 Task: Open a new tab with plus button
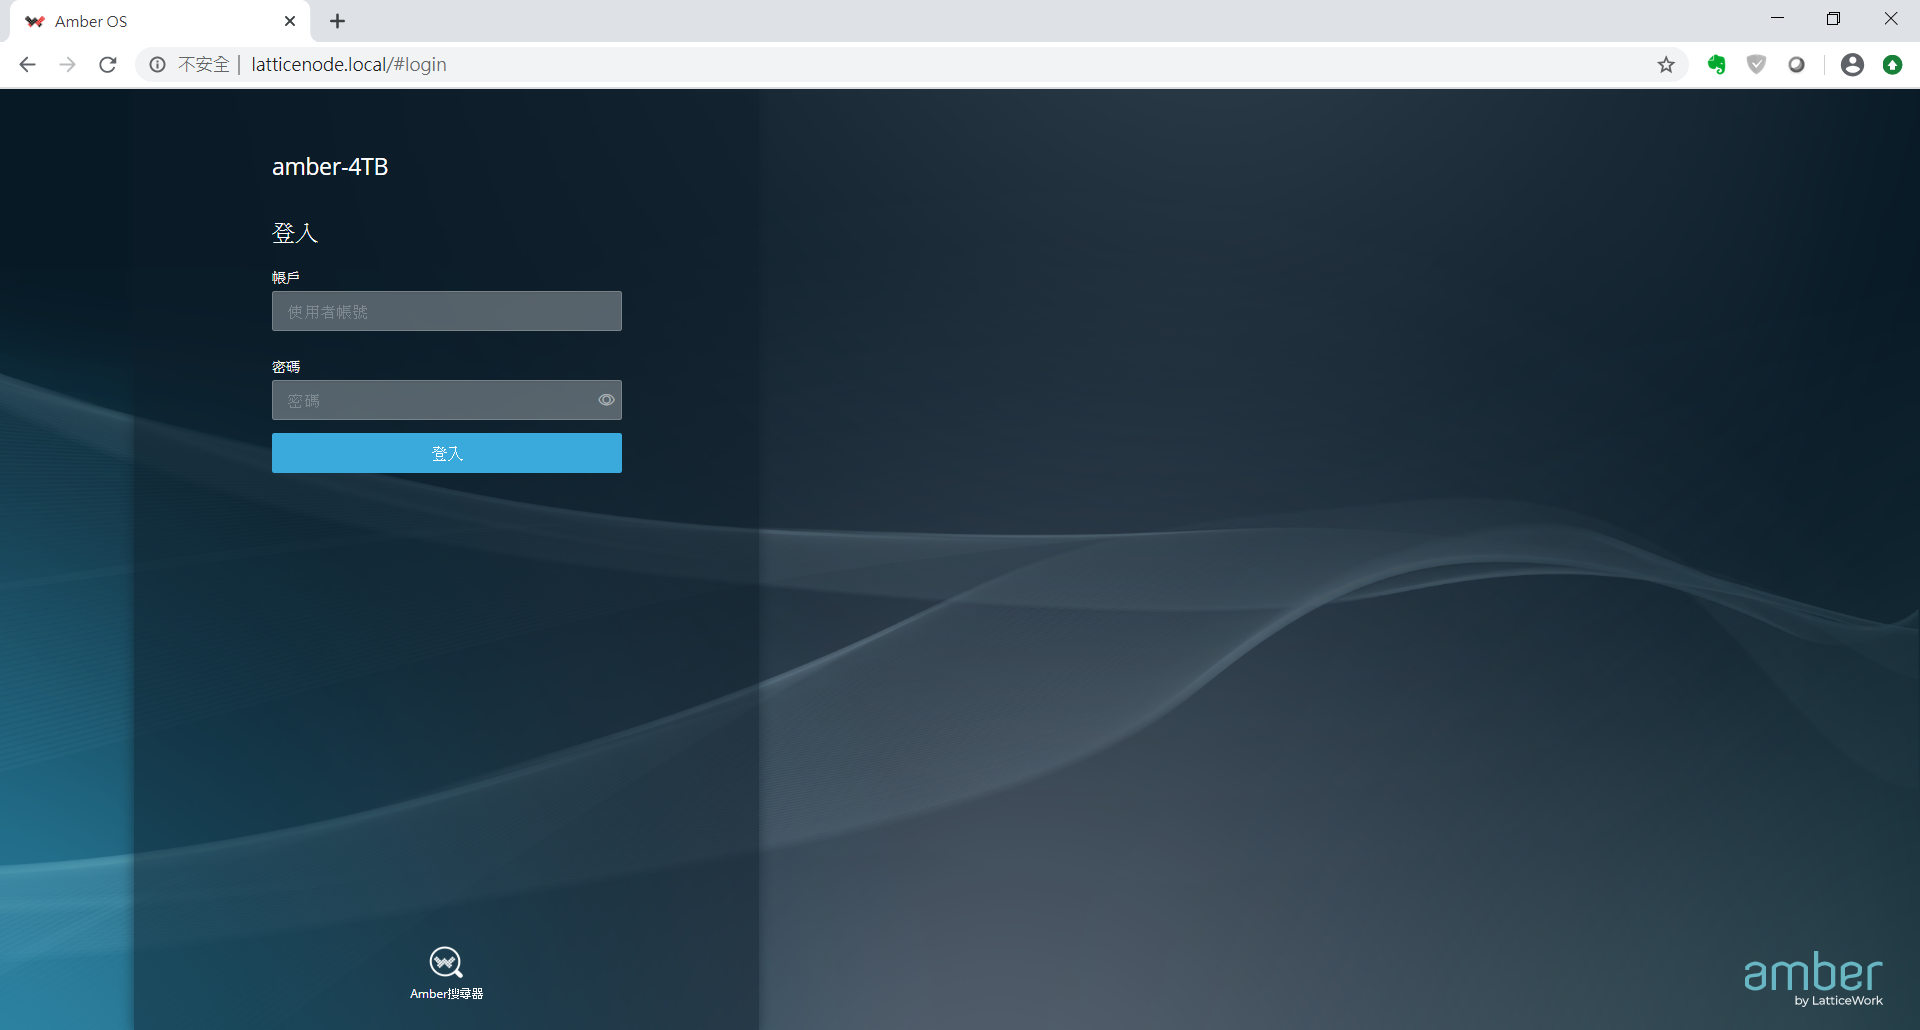coord(338,21)
